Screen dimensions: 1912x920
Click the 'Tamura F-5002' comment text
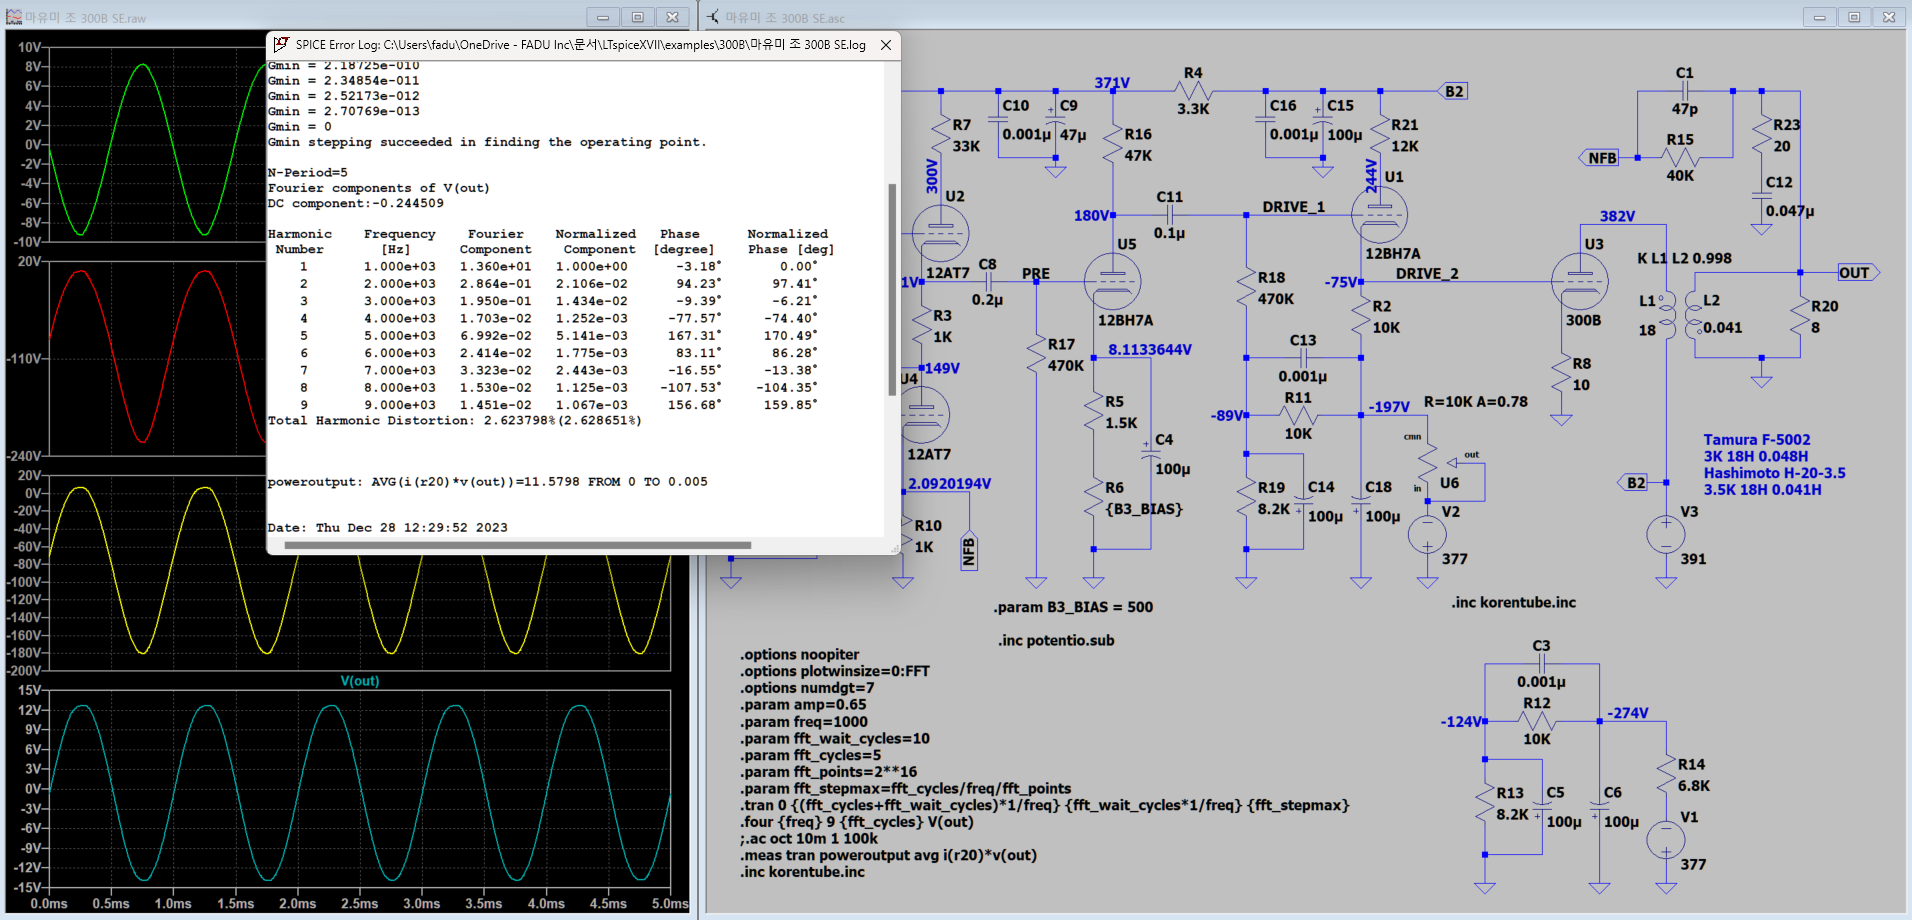1757,439
